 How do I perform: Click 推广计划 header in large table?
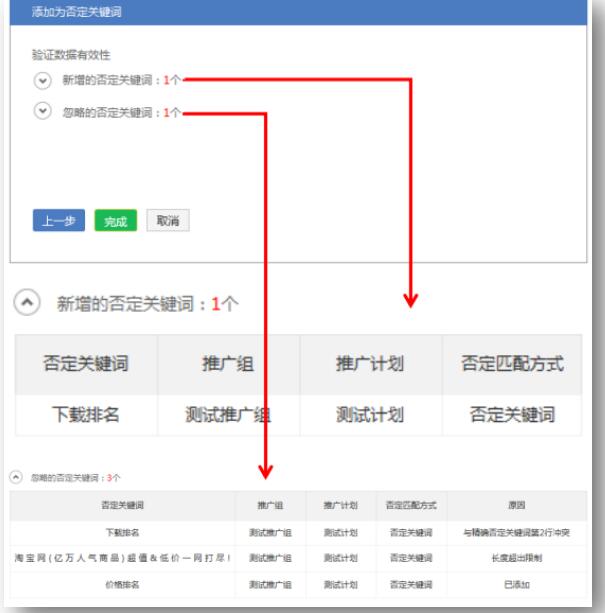(x=370, y=364)
